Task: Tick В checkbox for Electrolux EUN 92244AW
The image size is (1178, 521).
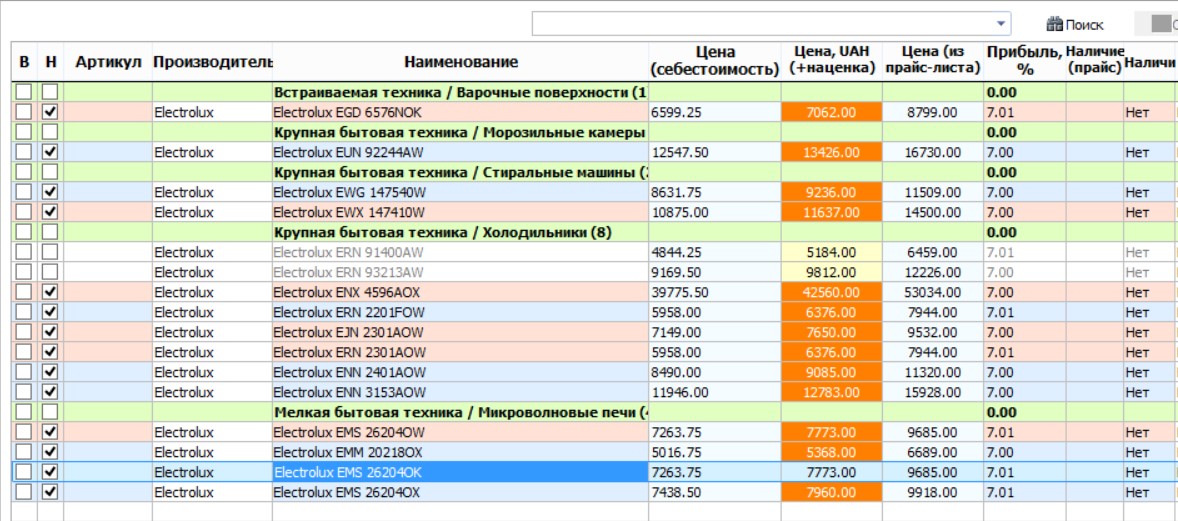Action: click(x=24, y=153)
